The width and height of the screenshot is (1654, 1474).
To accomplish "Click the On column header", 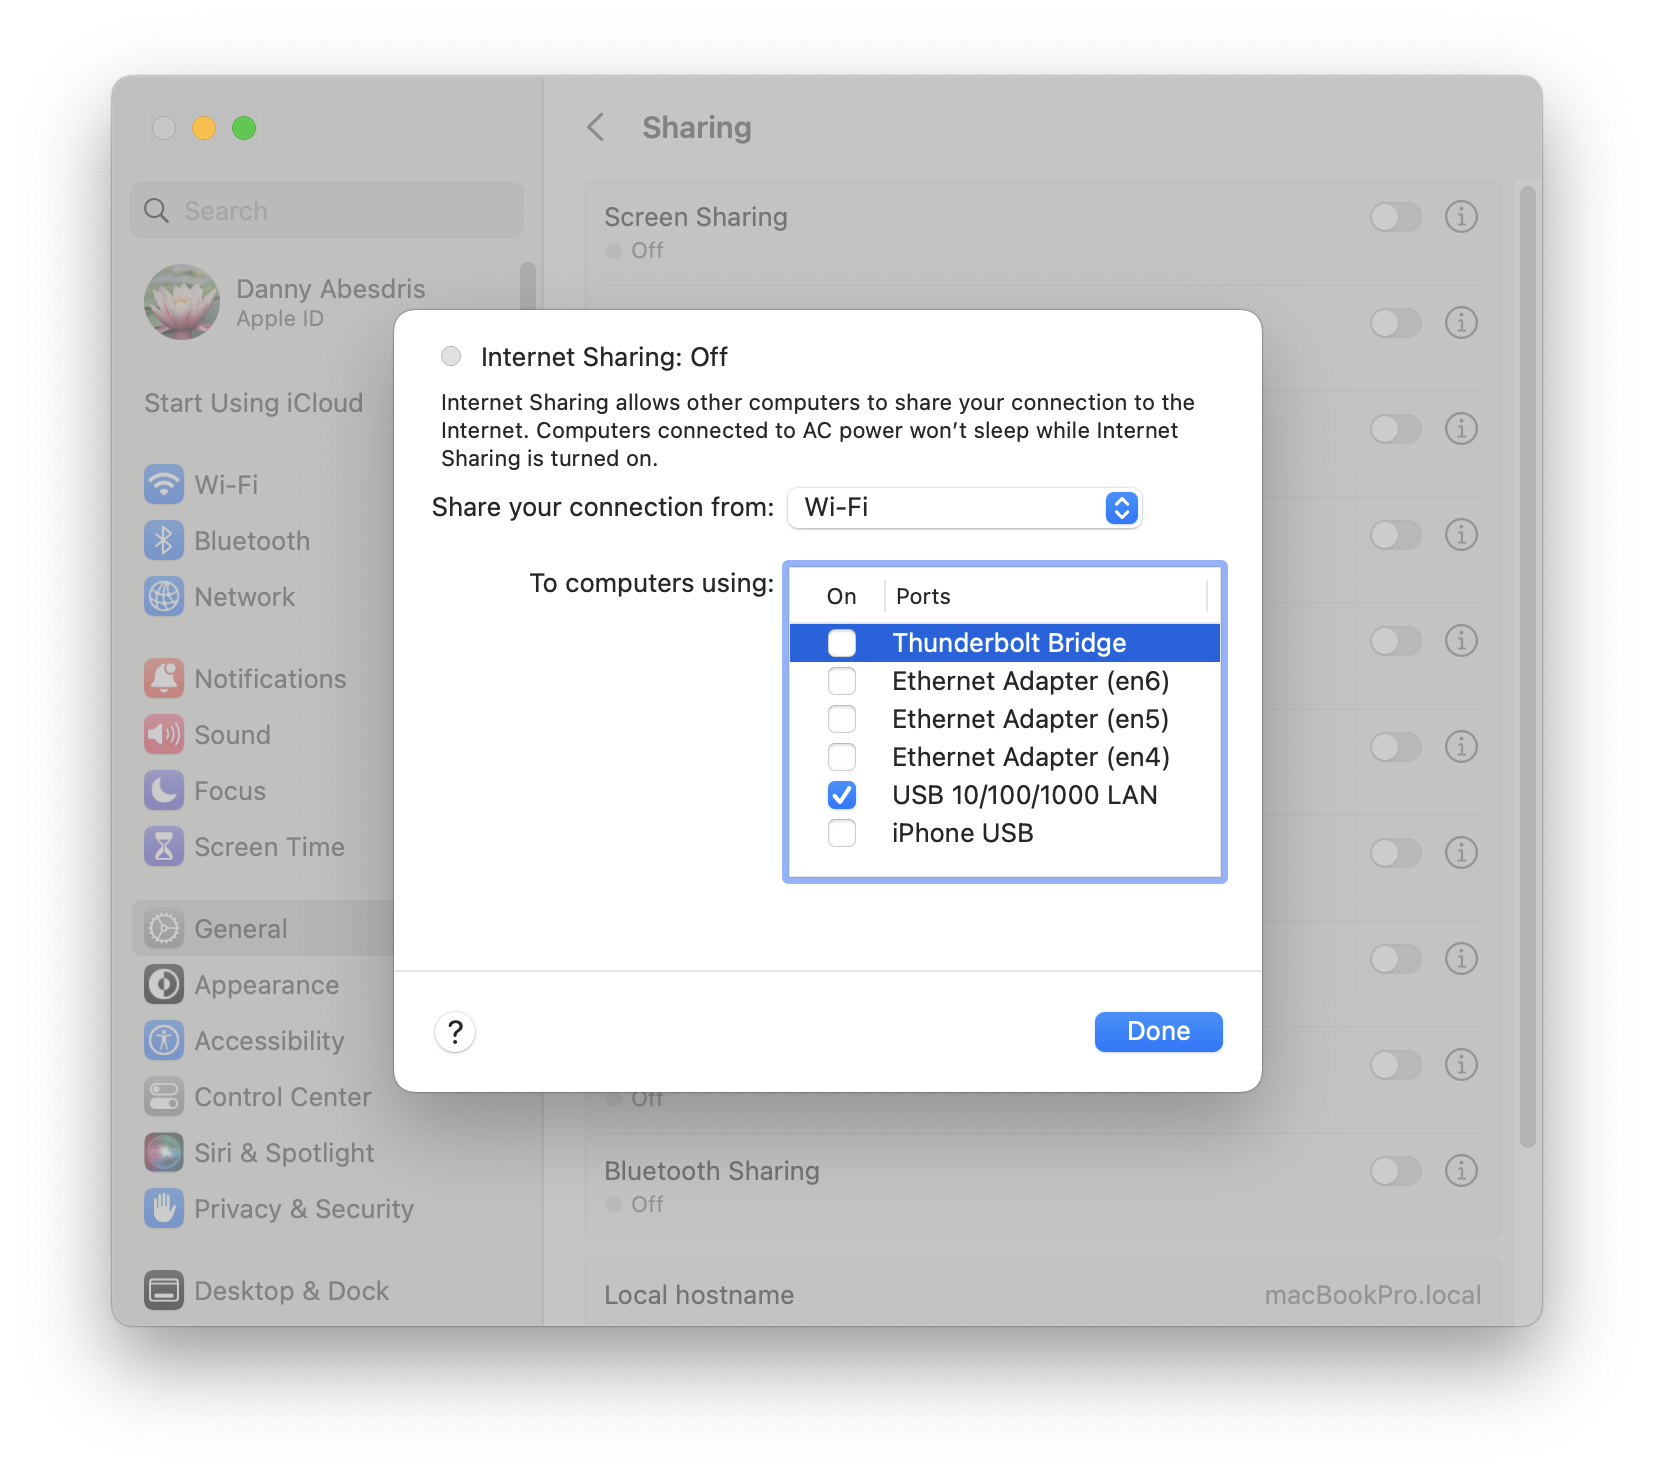I will click(841, 597).
